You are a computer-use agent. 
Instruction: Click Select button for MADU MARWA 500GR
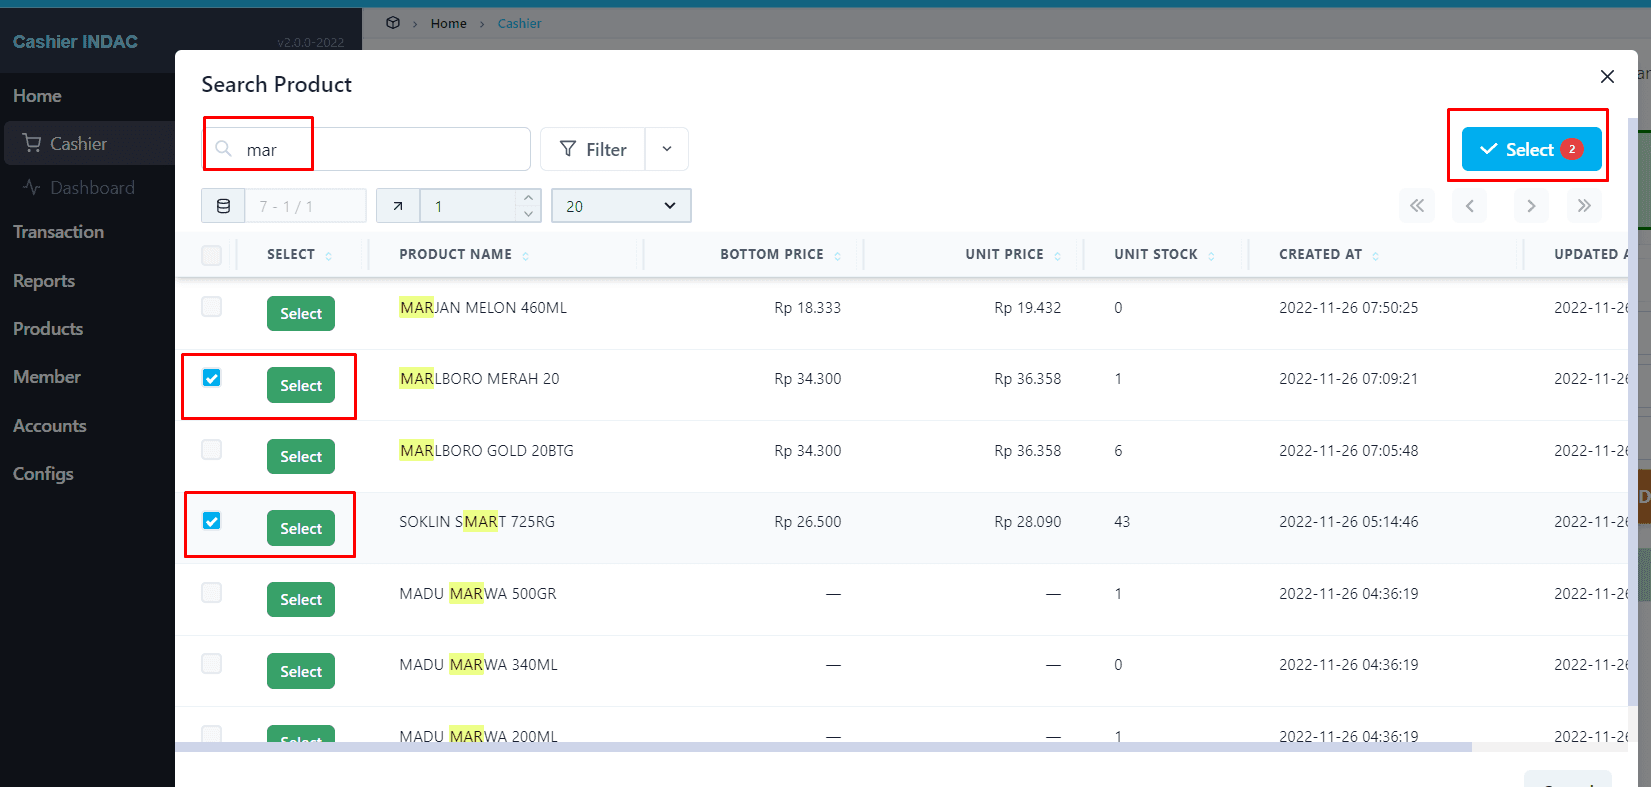[x=301, y=599]
